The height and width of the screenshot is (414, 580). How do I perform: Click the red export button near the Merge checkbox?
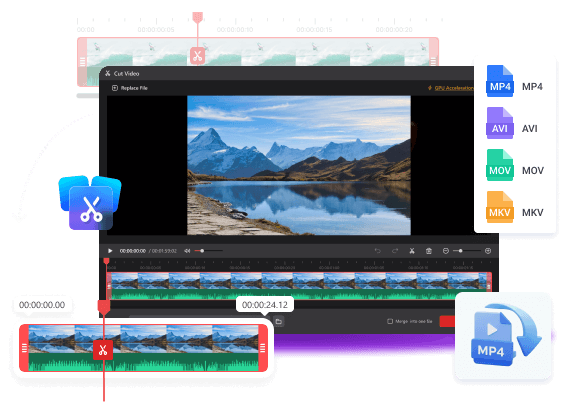point(447,321)
